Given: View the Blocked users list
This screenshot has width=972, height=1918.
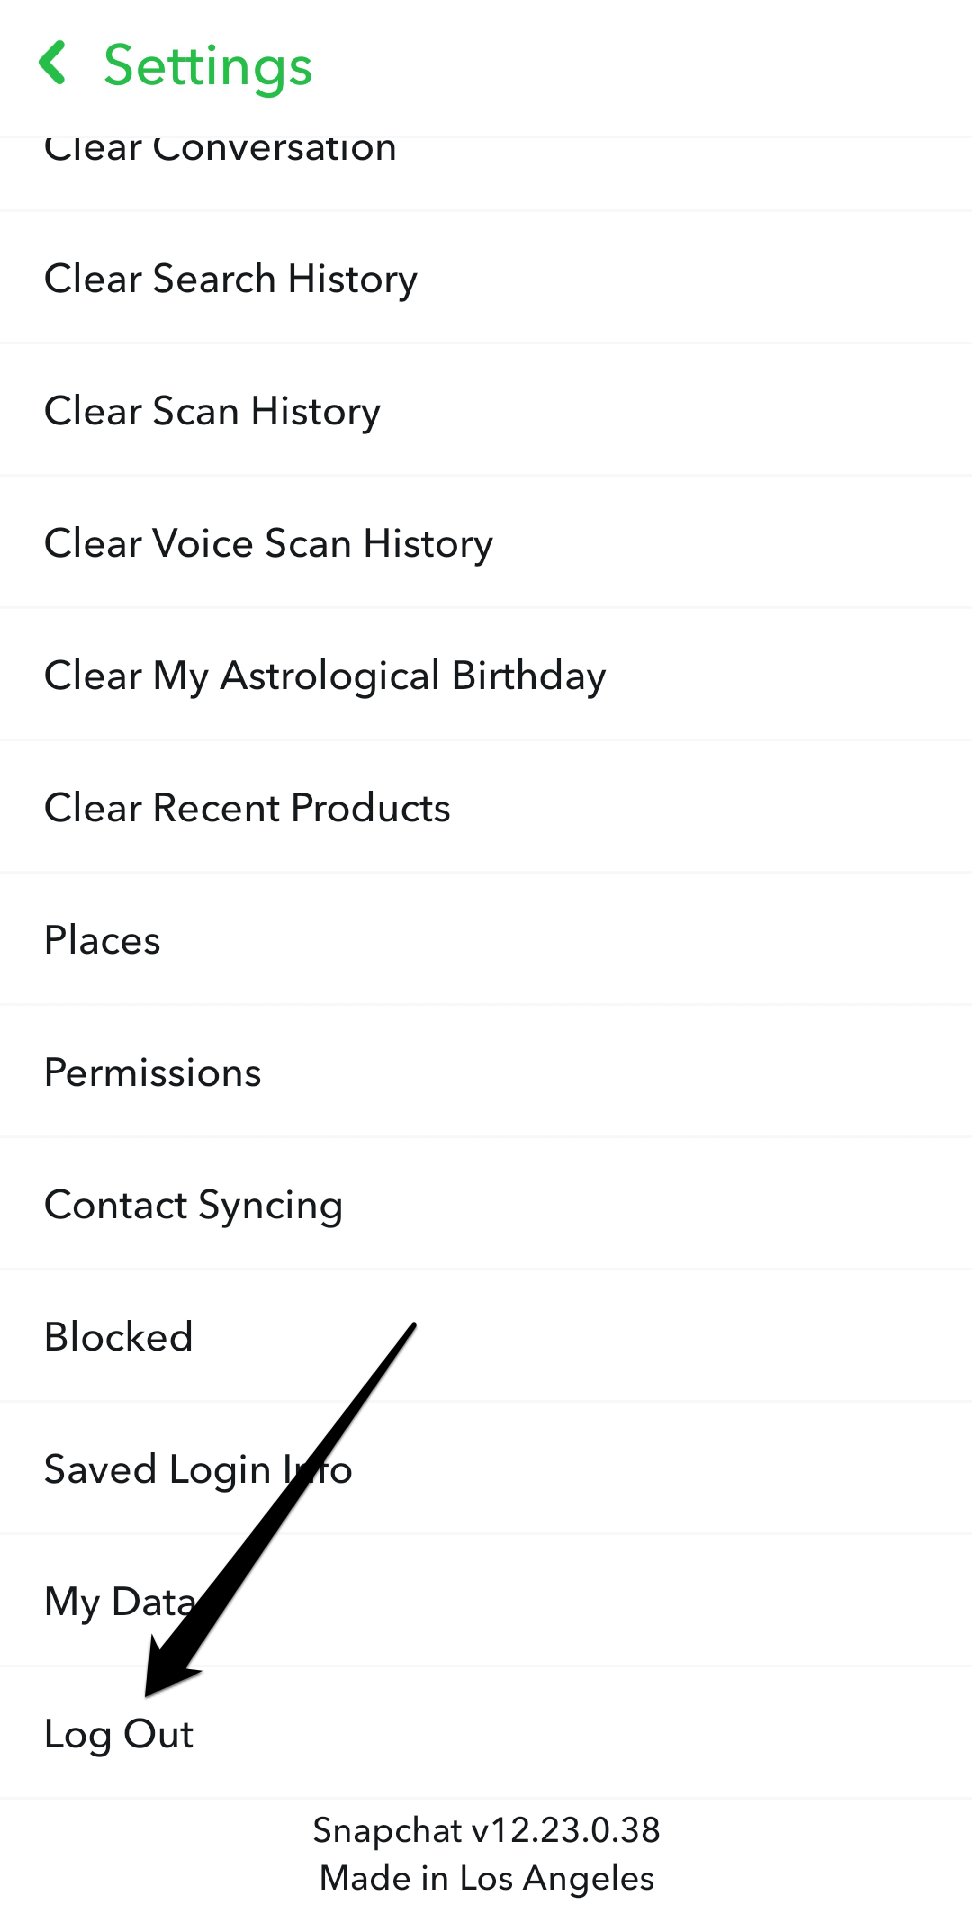Looking at the screenshot, I should [119, 1338].
